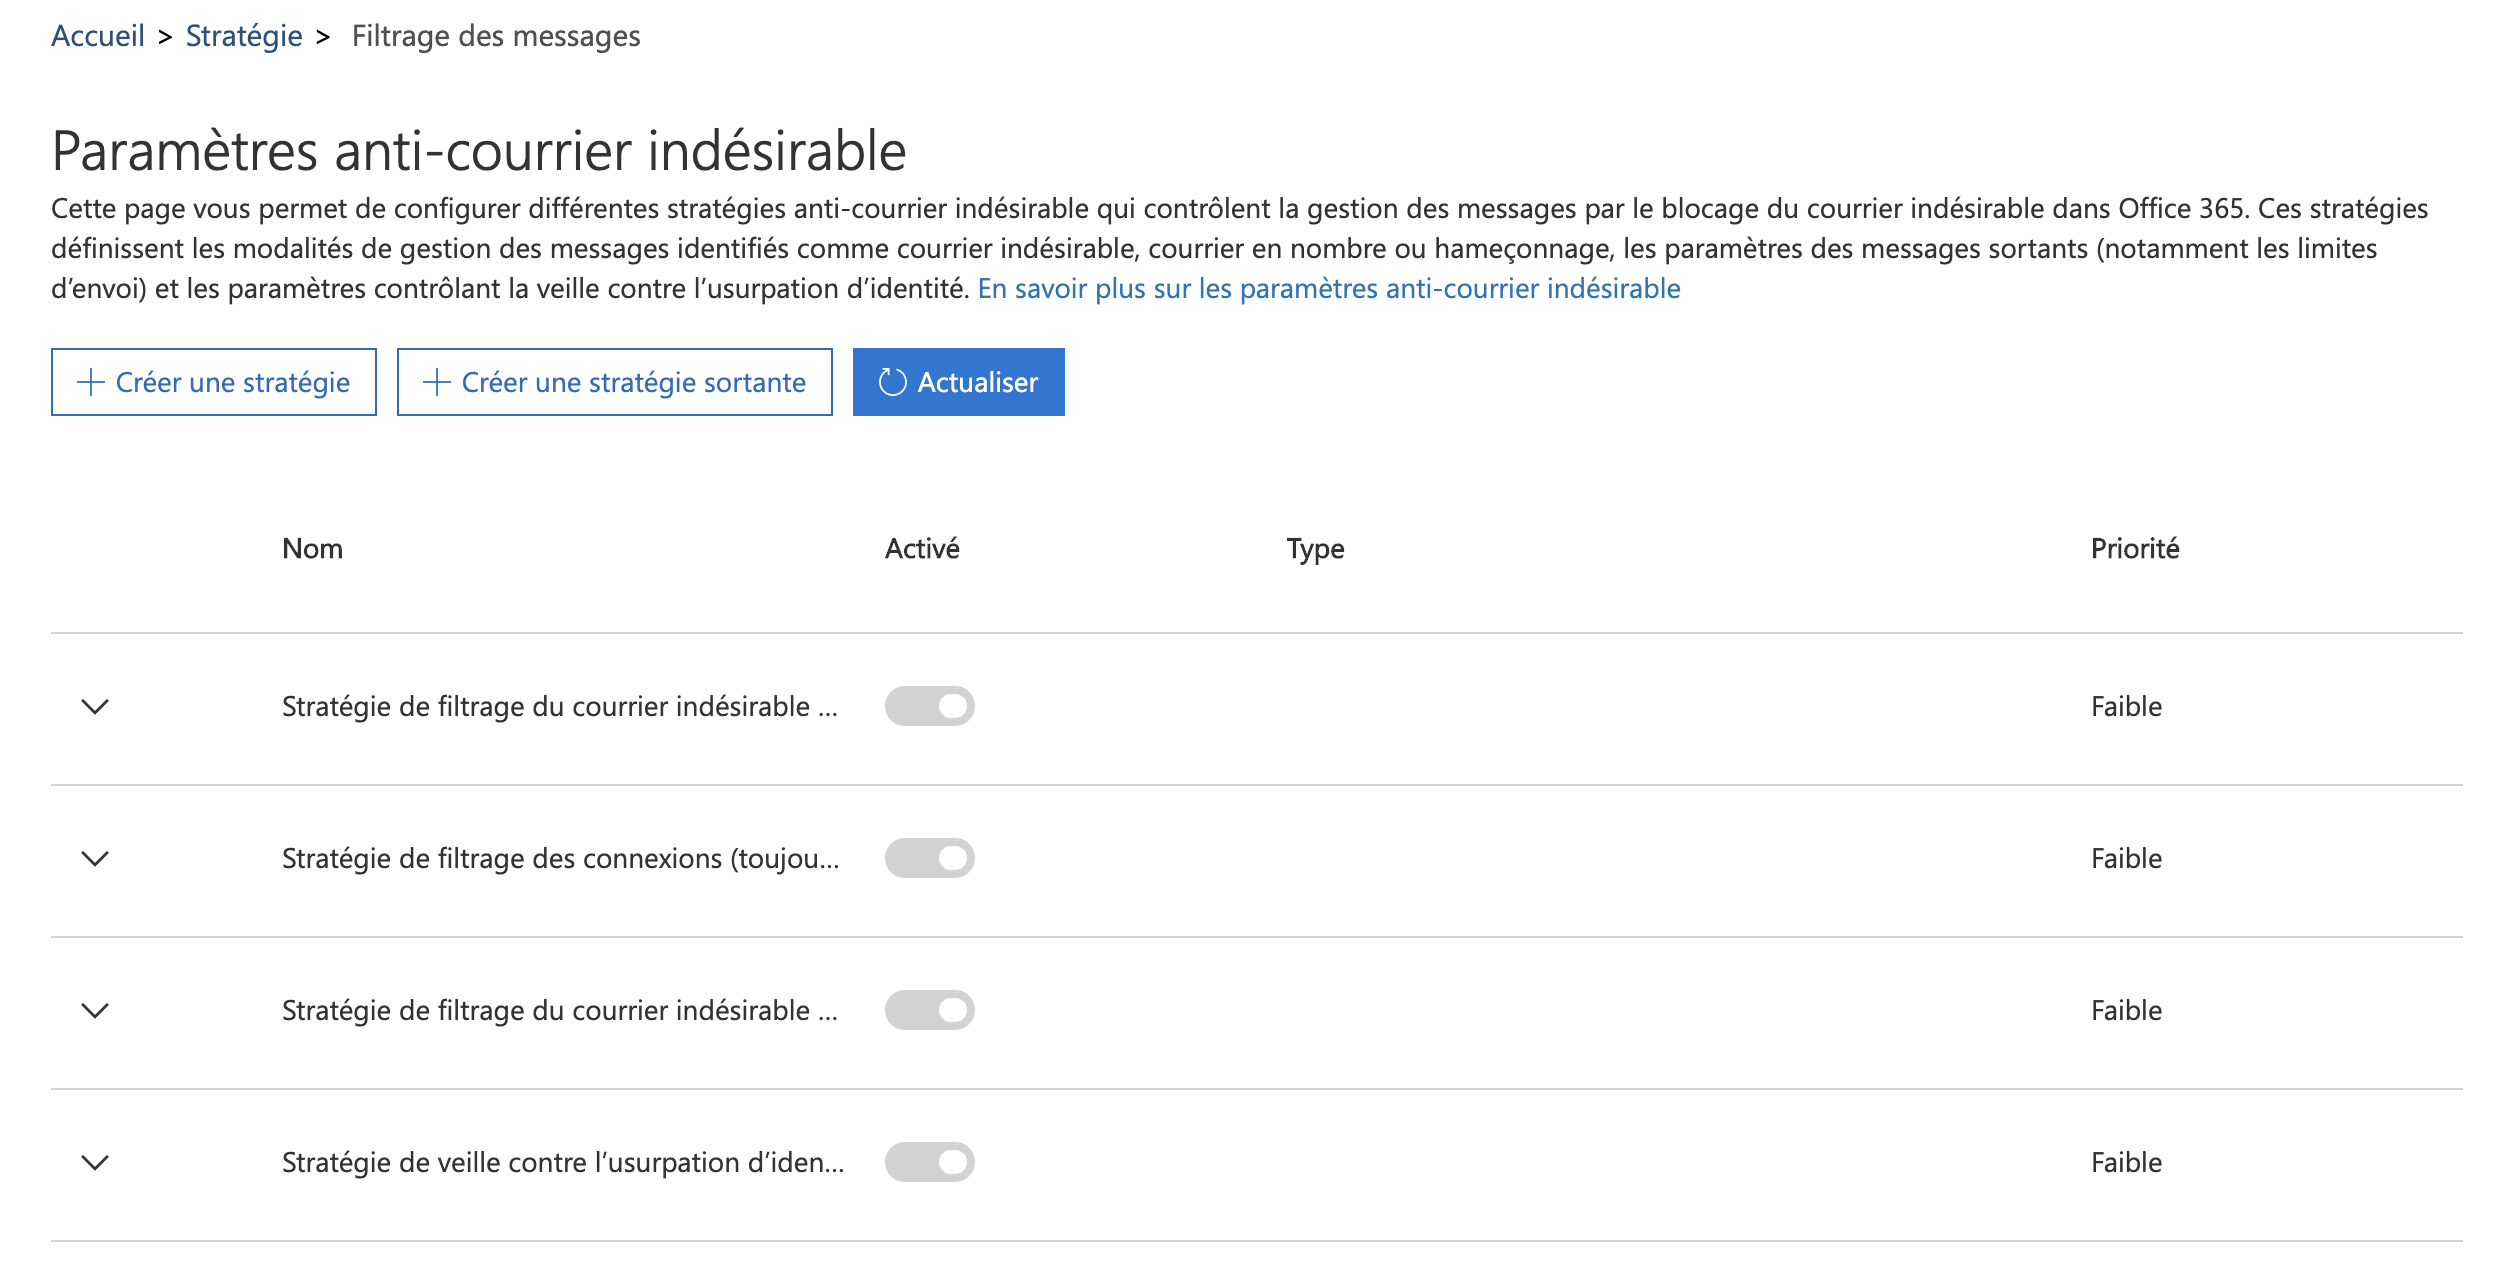Image resolution: width=2511 pixels, height=1281 pixels.
Task: Expand the veille contre l'usurpation row
Action: pos(95,1163)
